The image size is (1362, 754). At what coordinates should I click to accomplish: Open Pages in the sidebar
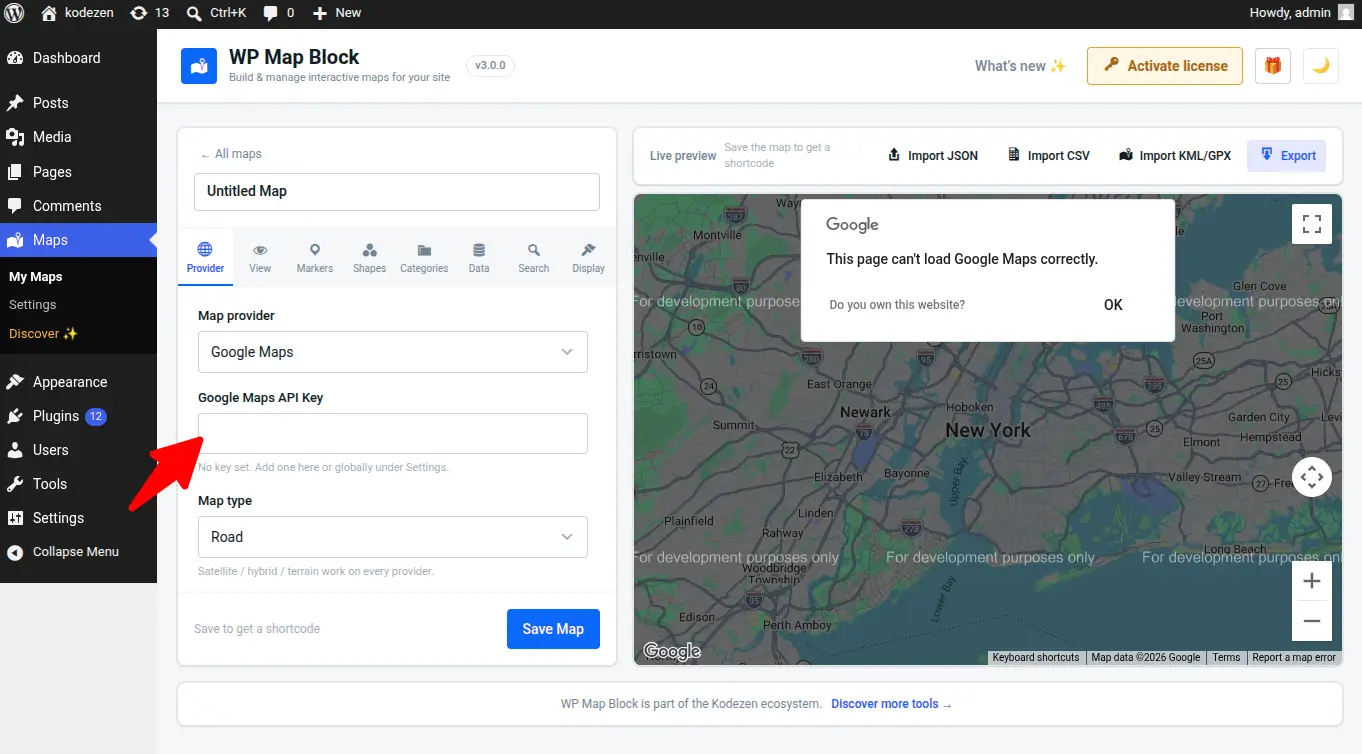[78, 172]
